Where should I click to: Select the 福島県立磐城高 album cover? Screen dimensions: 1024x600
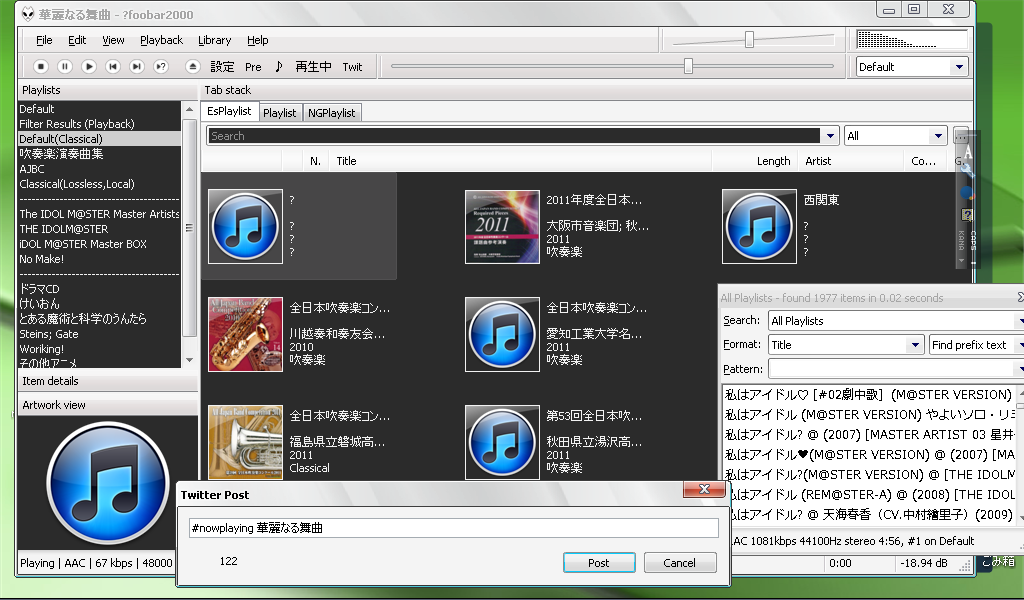(245, 442)
